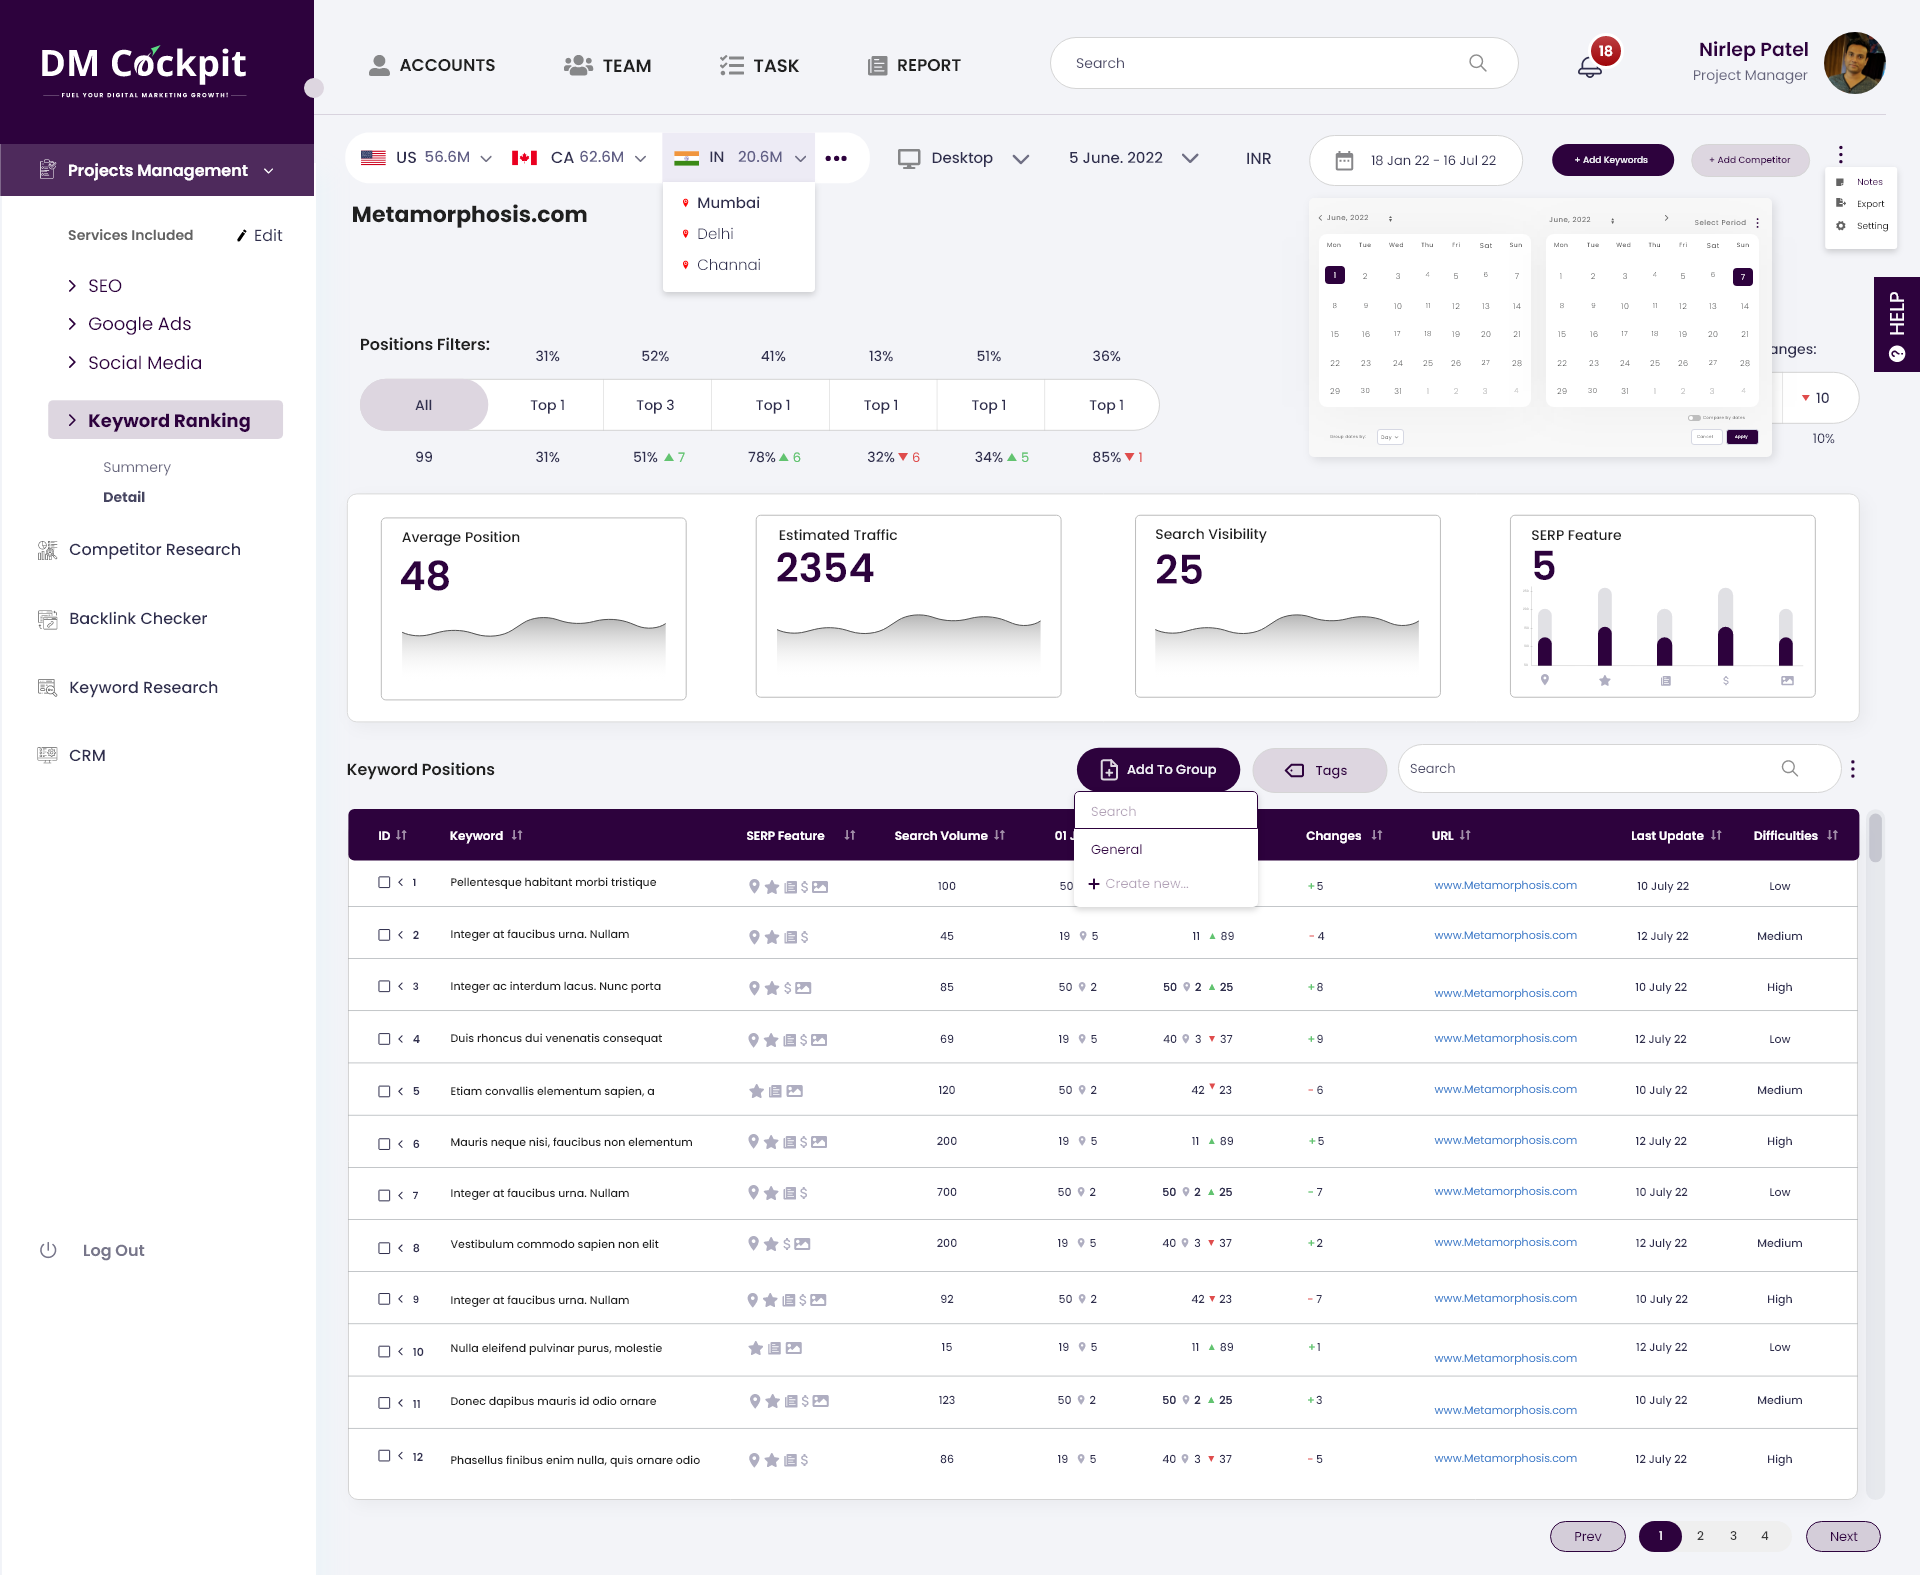Click the keyword table vertical scrollbar
Viewport: 1920px width, 1575px height.
pos(1875,838)
